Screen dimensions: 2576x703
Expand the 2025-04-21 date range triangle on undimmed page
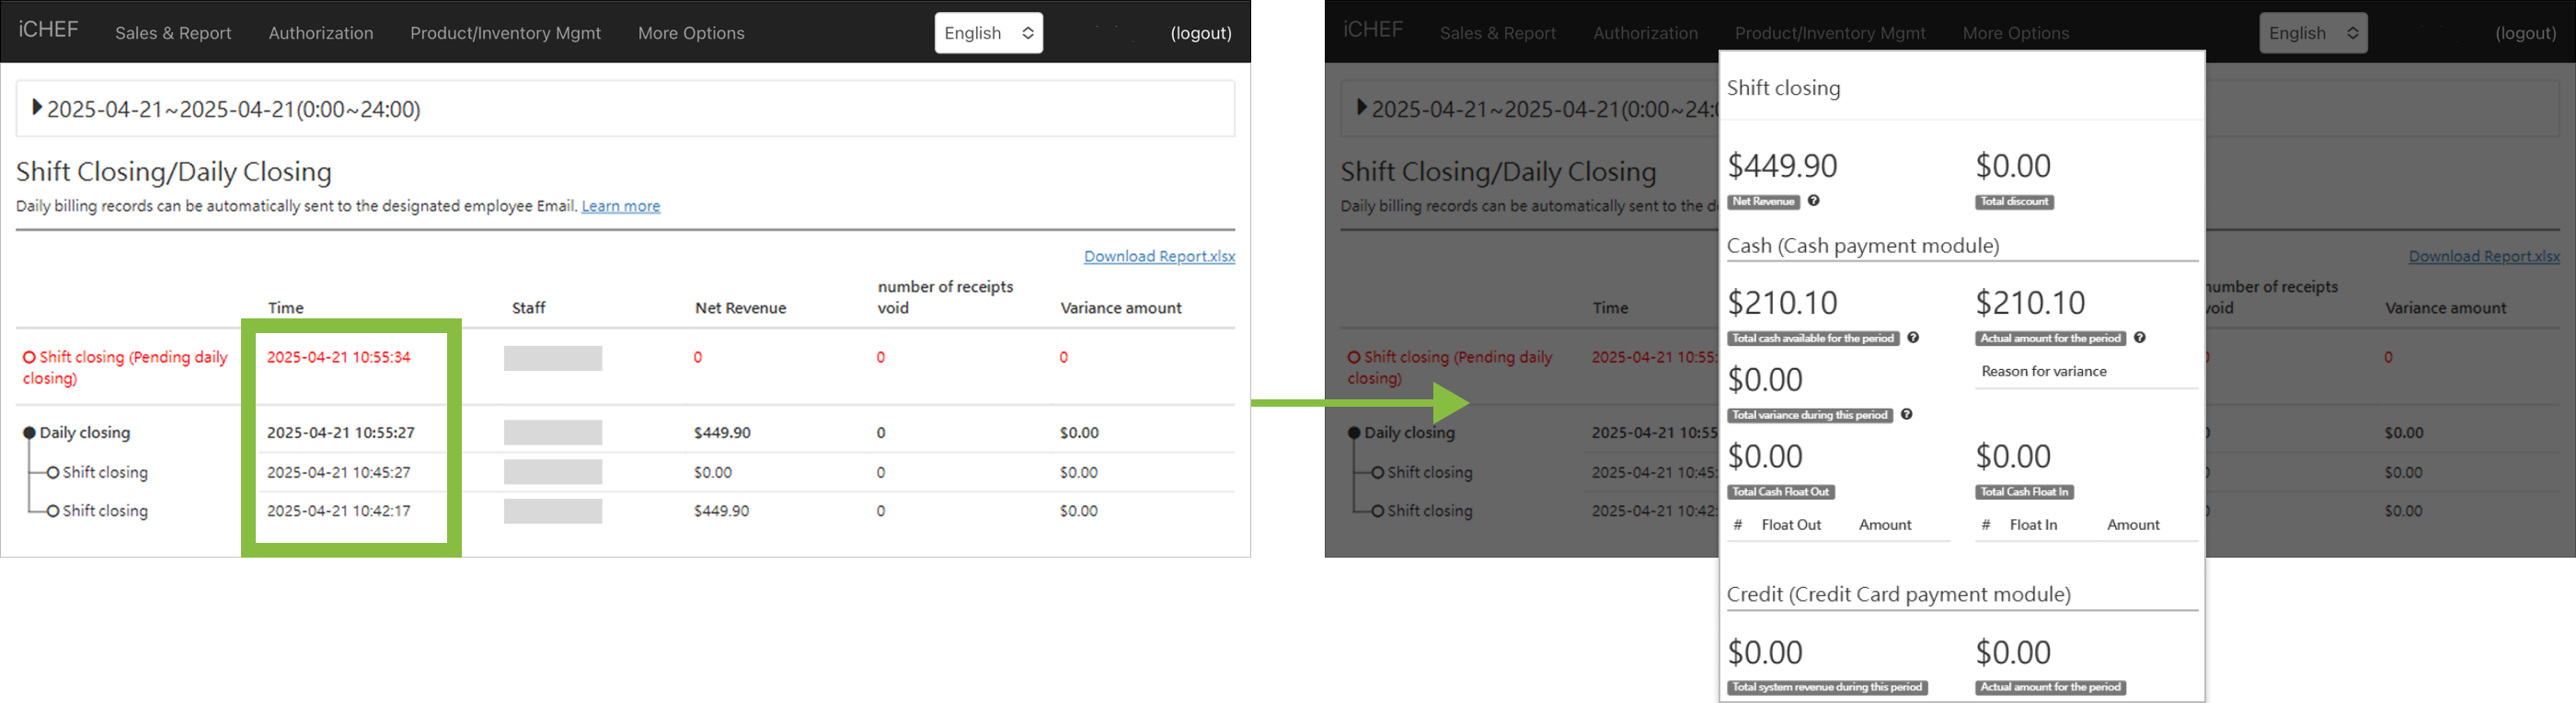click(x=37, y=107)
